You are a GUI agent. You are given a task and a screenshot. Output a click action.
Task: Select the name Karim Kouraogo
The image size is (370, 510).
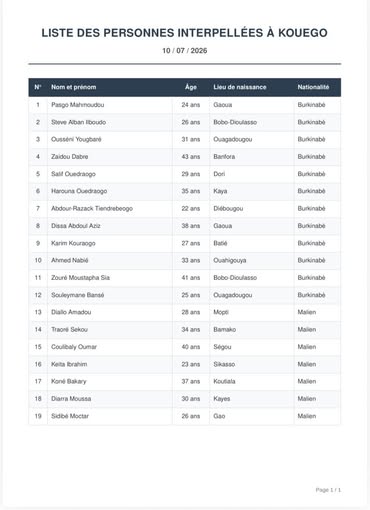(x=73, y=243)
